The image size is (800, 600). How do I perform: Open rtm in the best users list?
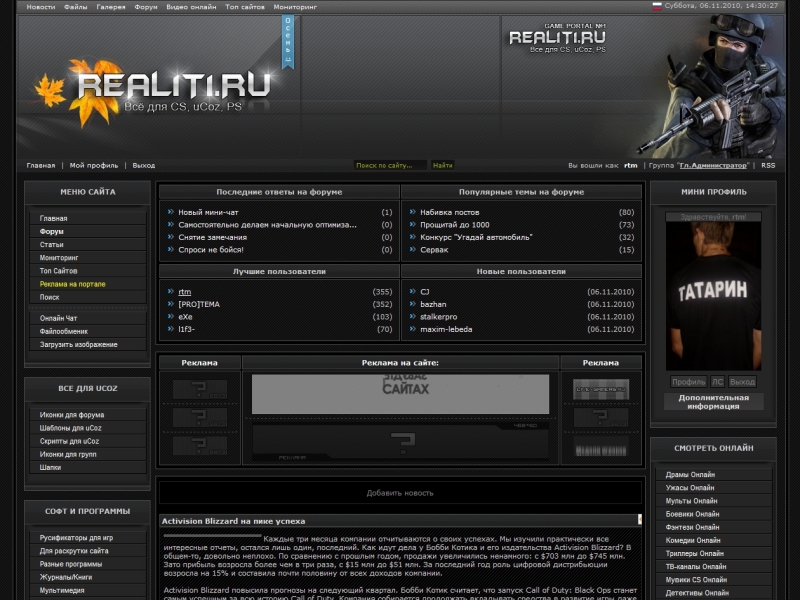coord(185,292)
